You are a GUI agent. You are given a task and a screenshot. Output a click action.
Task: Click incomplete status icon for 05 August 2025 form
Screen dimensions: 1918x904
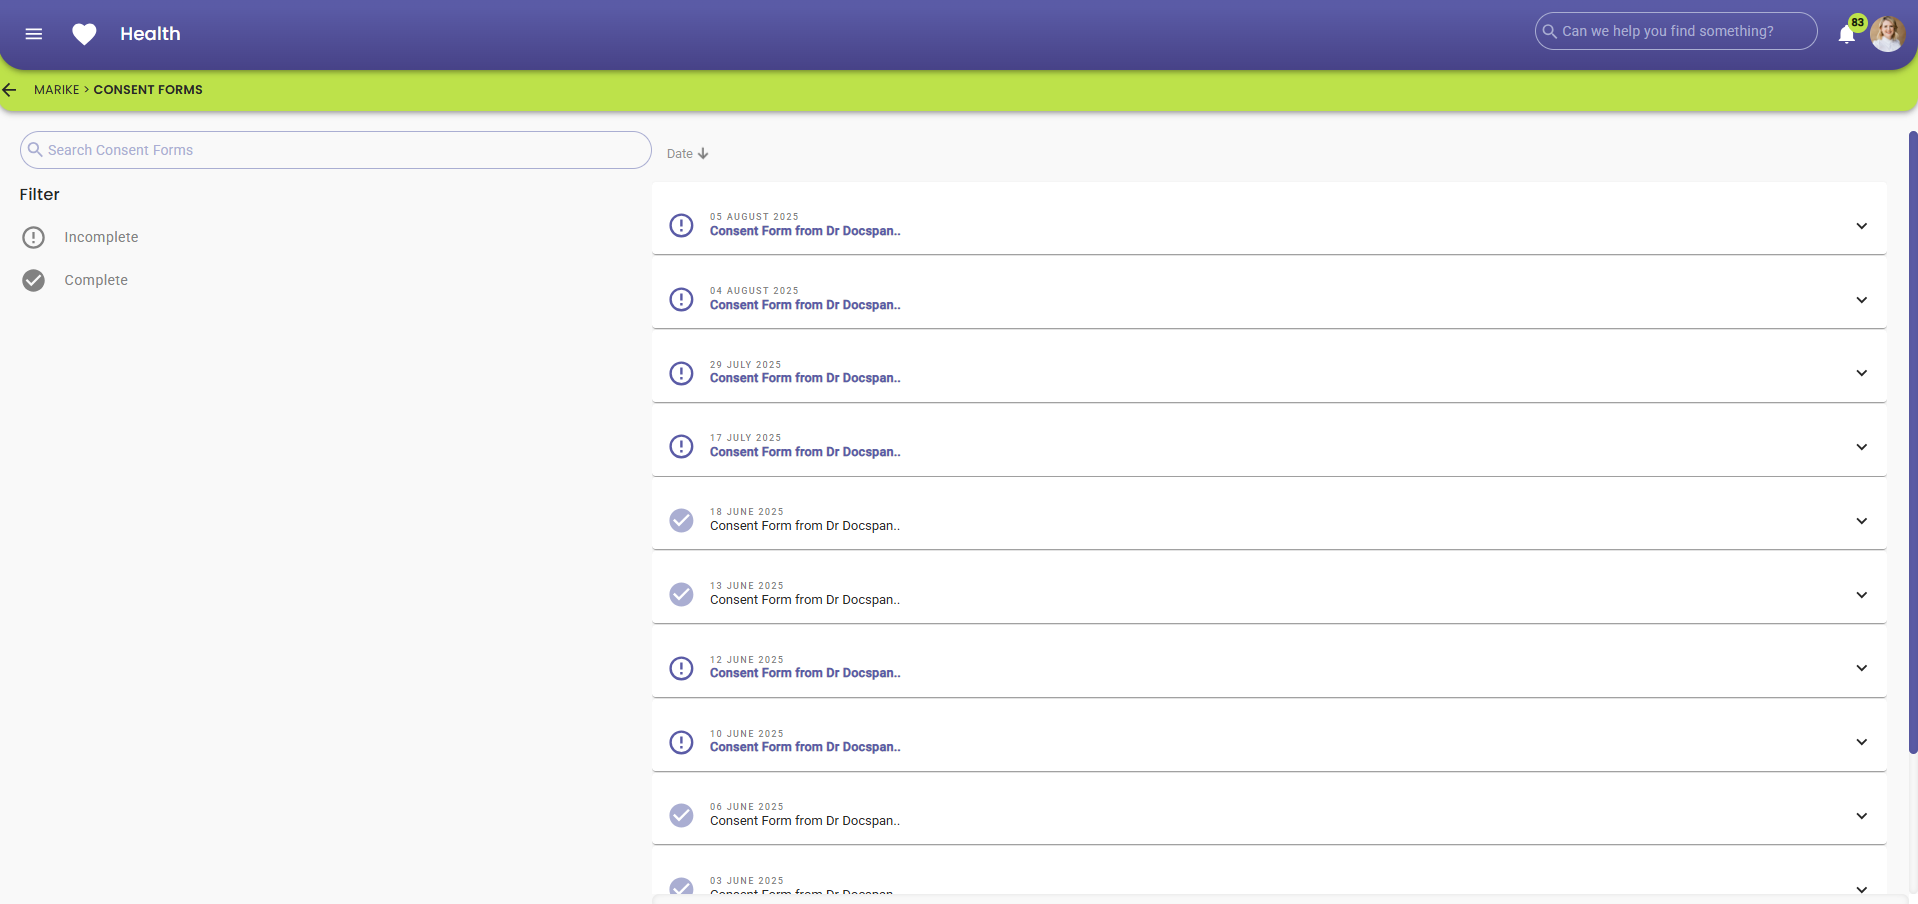pyautogui.click(x=681, y=225)
